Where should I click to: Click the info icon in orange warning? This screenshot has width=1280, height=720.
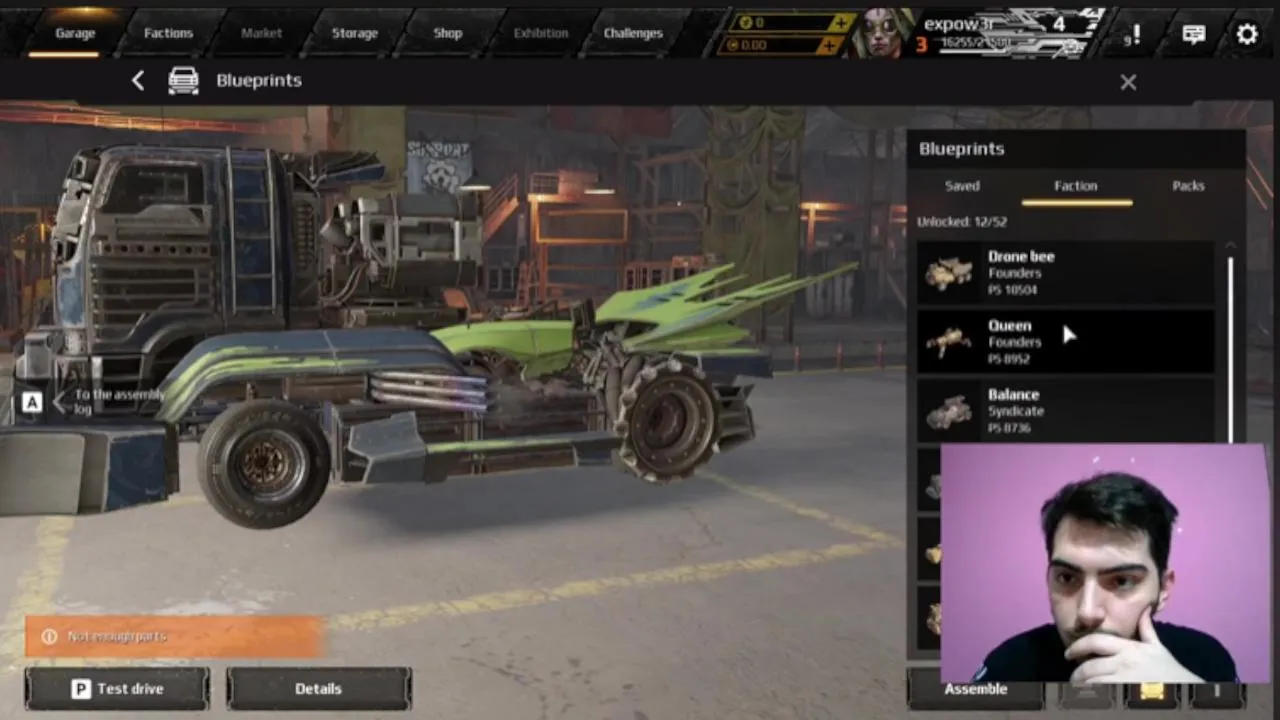click(48, 636)
